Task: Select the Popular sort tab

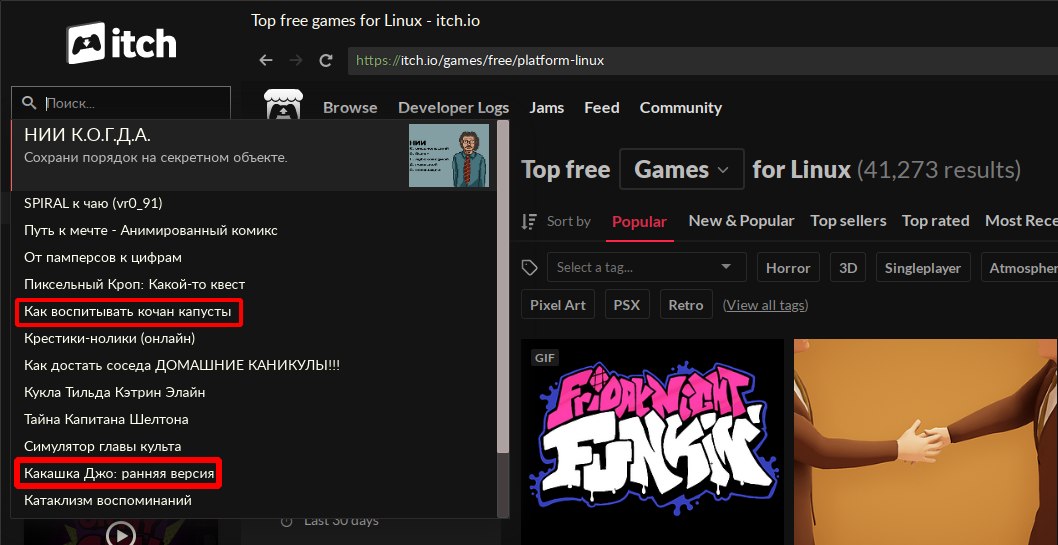Action: 640,221
